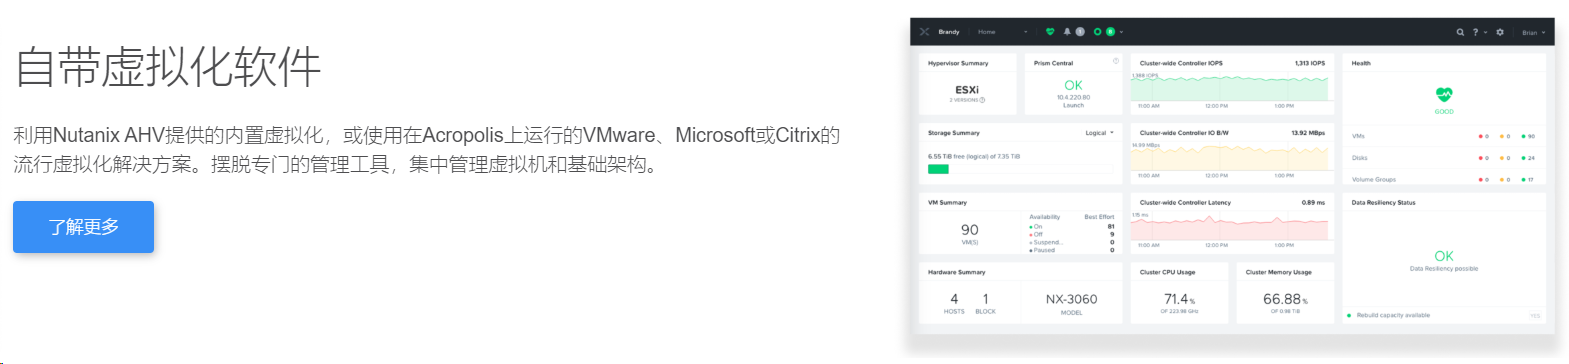
Task: Open settings via the gear icon
Action: (1499, 32)
